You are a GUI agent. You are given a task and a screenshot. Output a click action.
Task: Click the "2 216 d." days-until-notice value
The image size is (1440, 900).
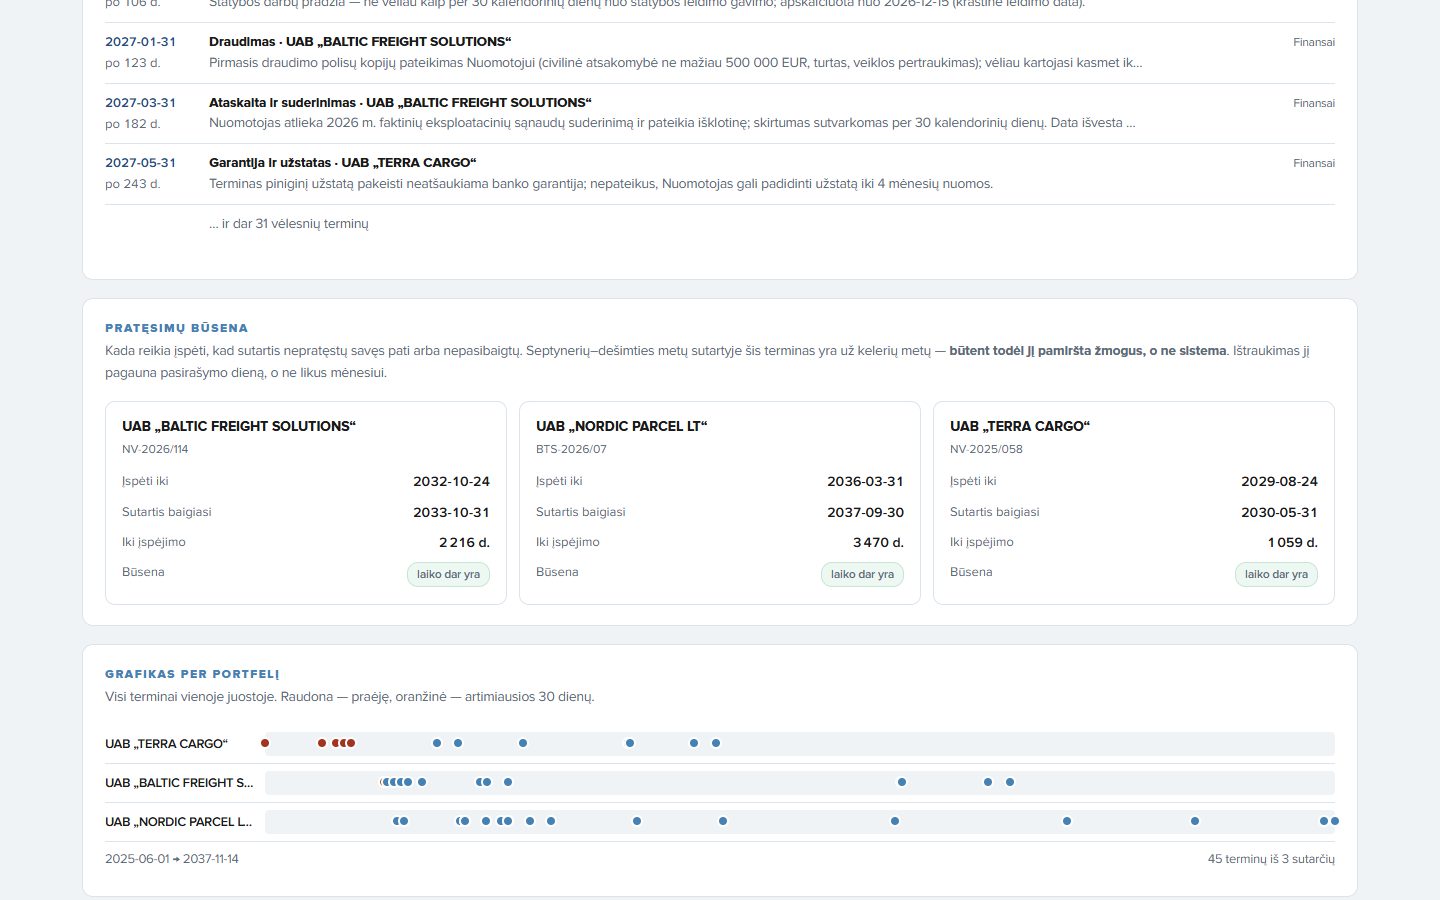click(x=464, y=543)
